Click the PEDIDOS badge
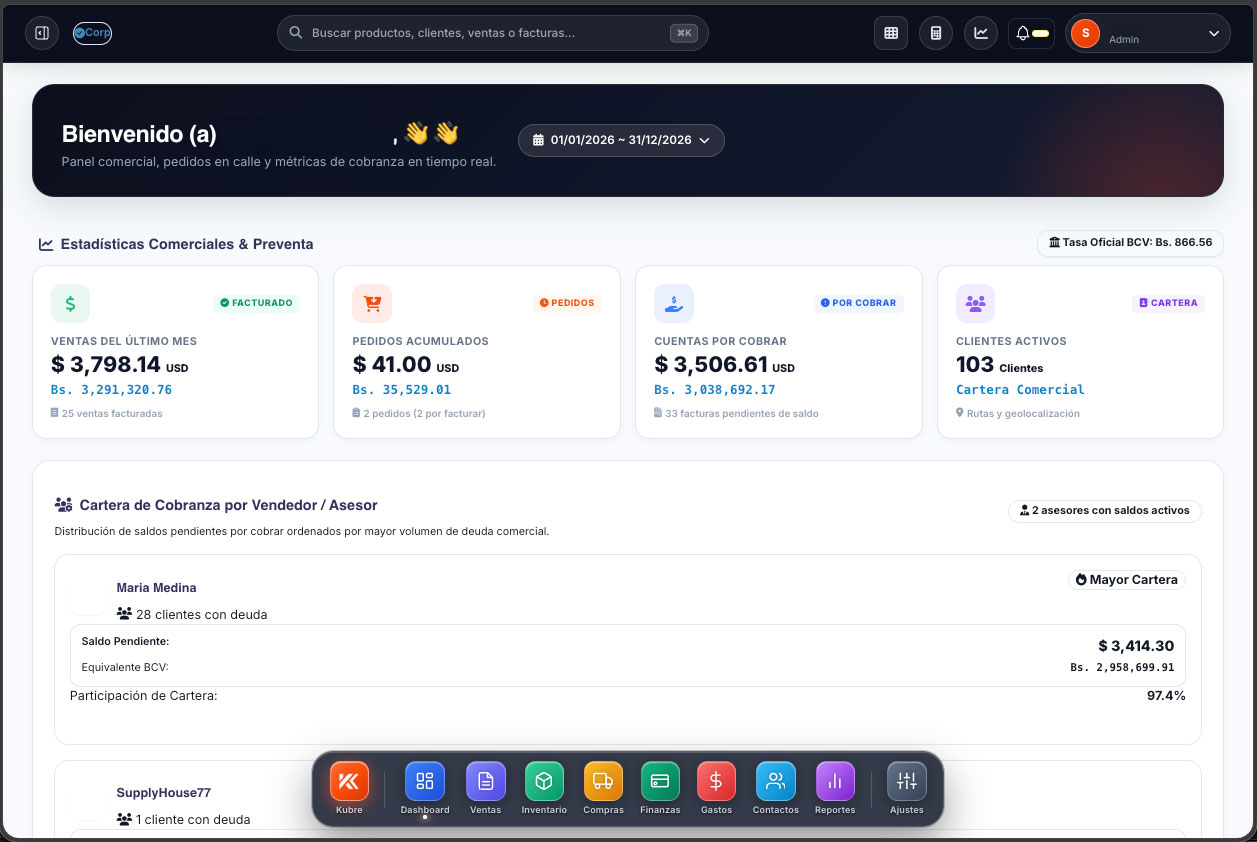1257x842 pixels. tap(567, 302)
